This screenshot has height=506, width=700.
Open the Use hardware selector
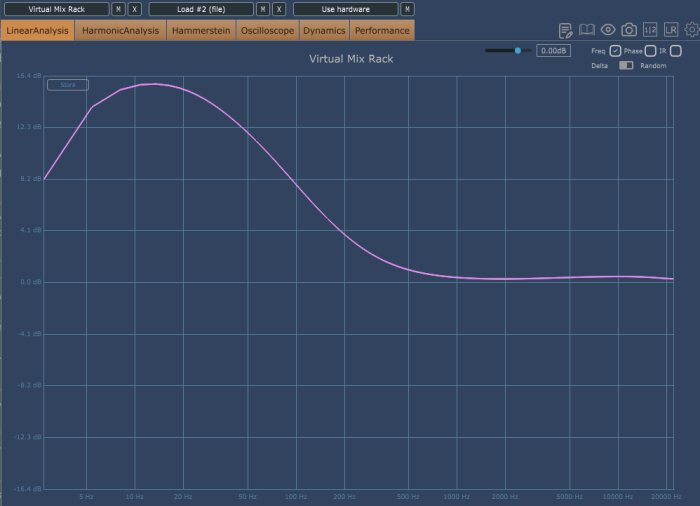346,9
